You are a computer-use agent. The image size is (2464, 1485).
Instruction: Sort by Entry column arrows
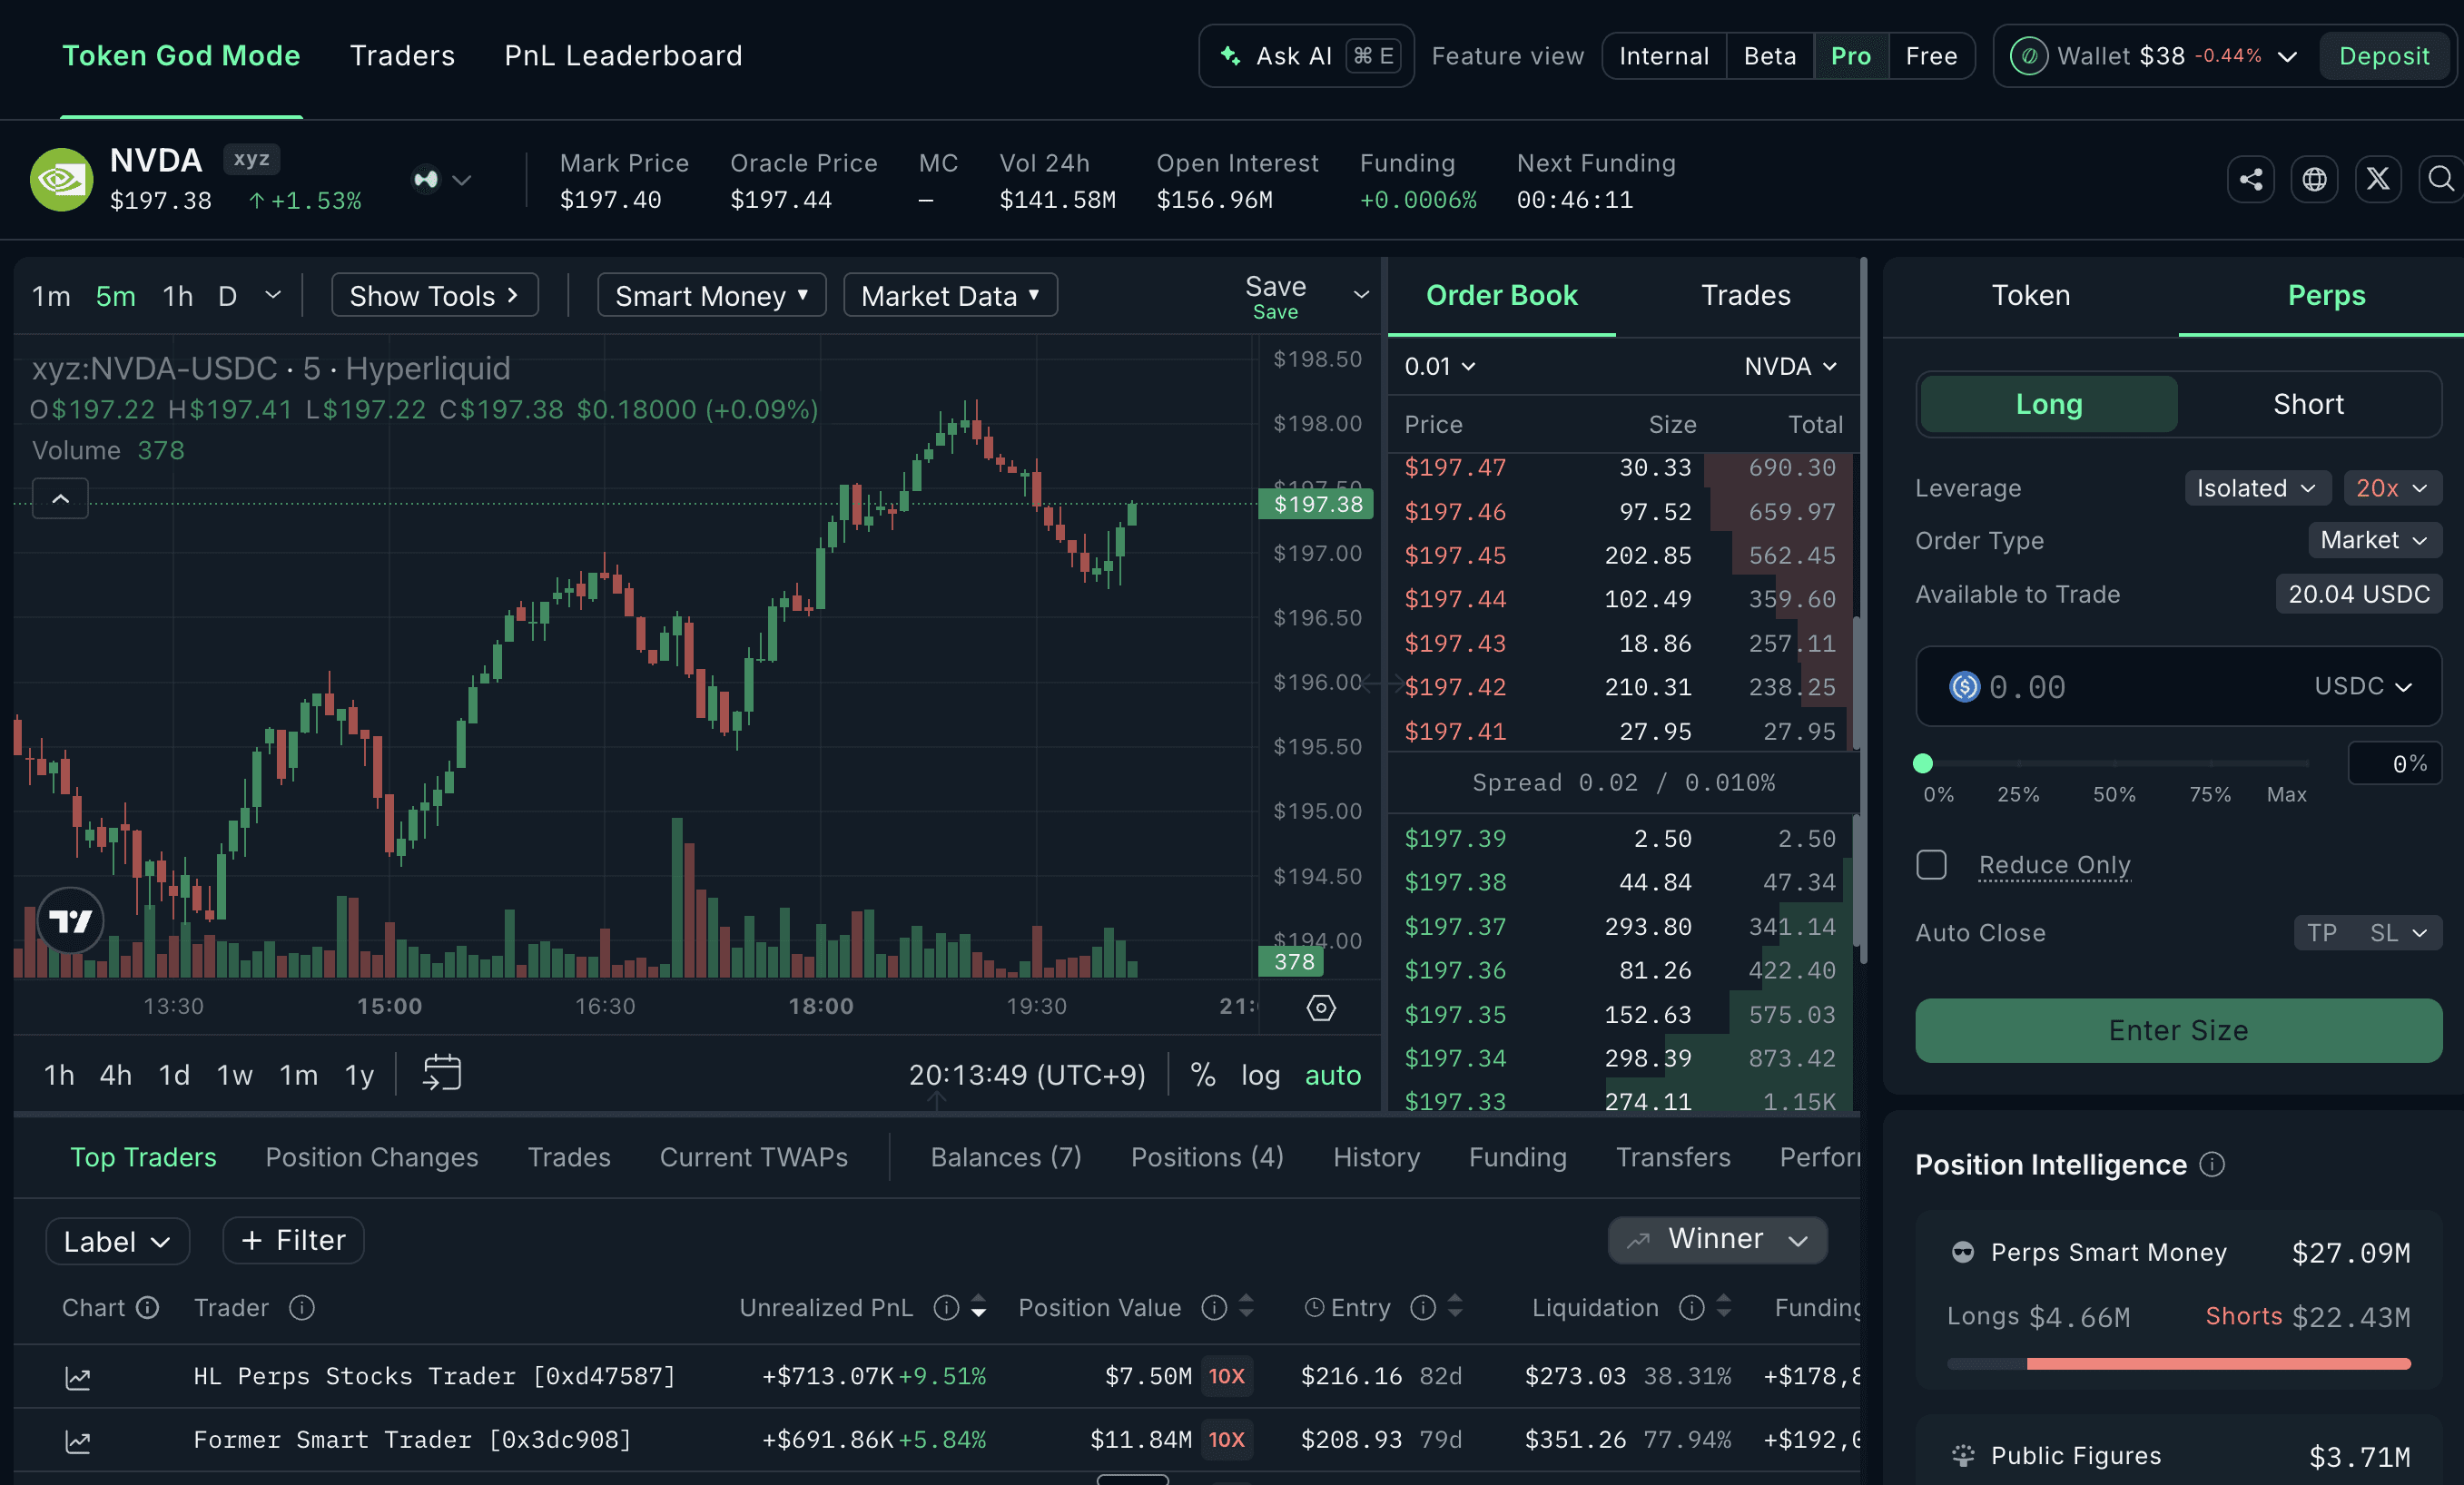(1456, 1307)
